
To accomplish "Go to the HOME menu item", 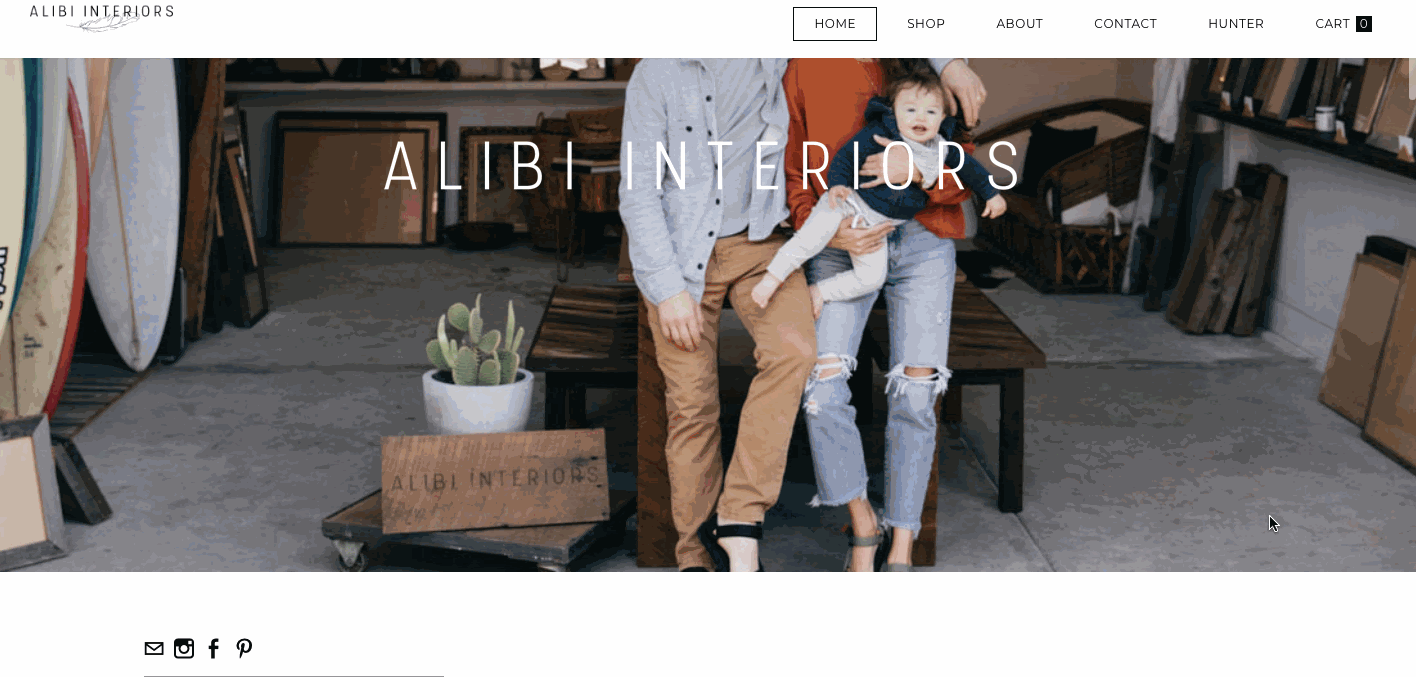I will pyautogui.click(x=835, y=24).
